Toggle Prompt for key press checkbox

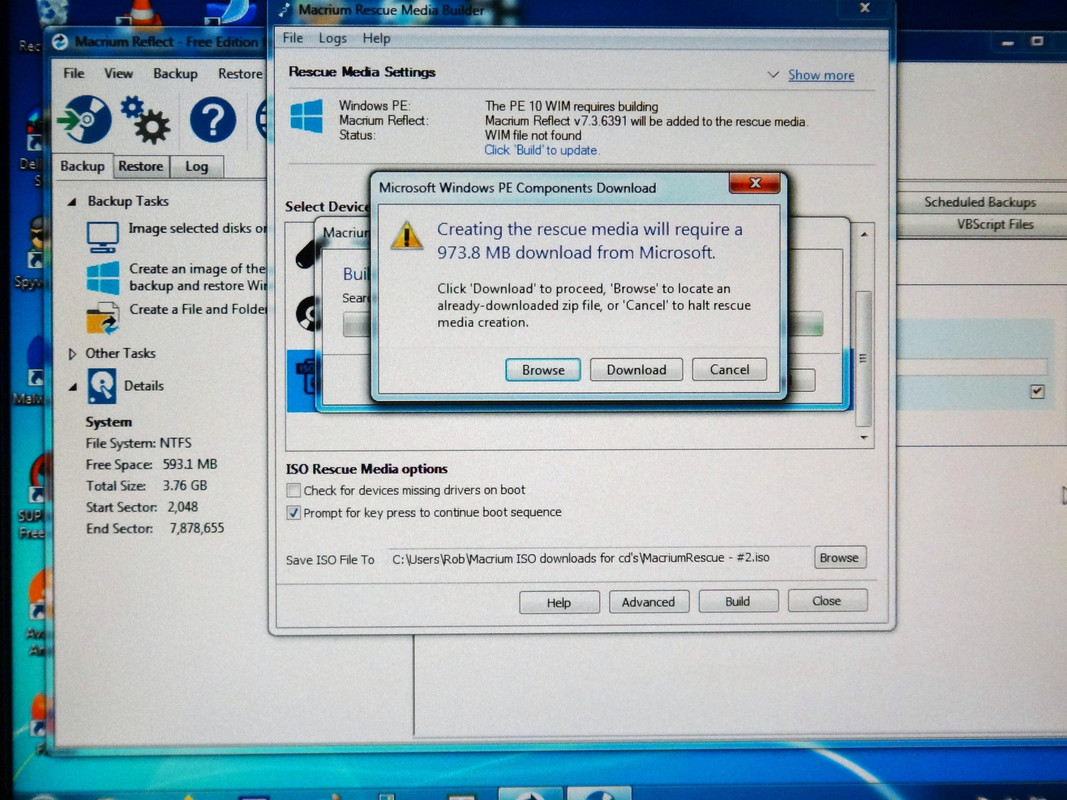pos(293,513)
